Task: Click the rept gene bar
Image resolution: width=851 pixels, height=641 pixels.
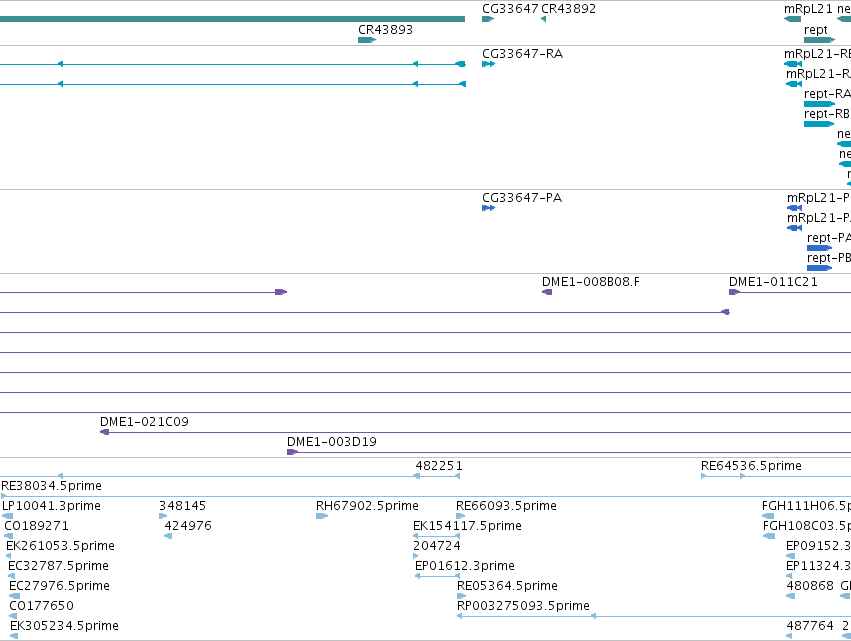Action: pyautogui.click(x=819, y=40)
